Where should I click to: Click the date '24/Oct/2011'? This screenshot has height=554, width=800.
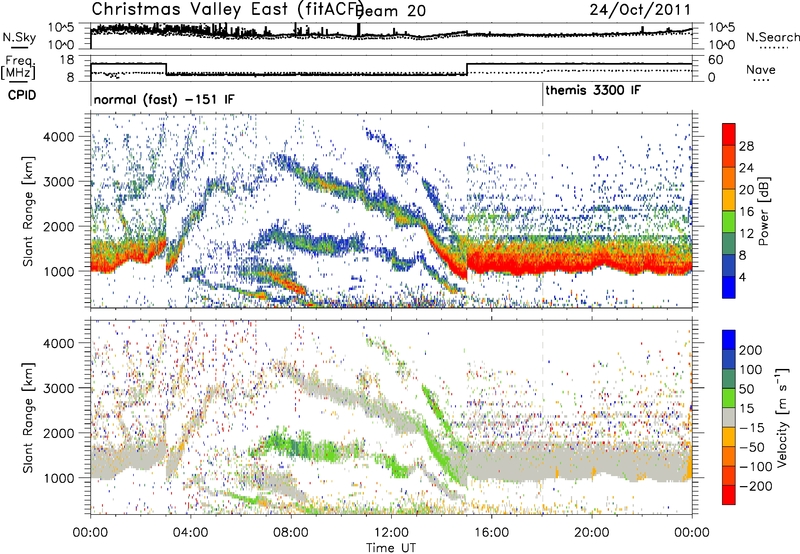[x=640, y=9]
